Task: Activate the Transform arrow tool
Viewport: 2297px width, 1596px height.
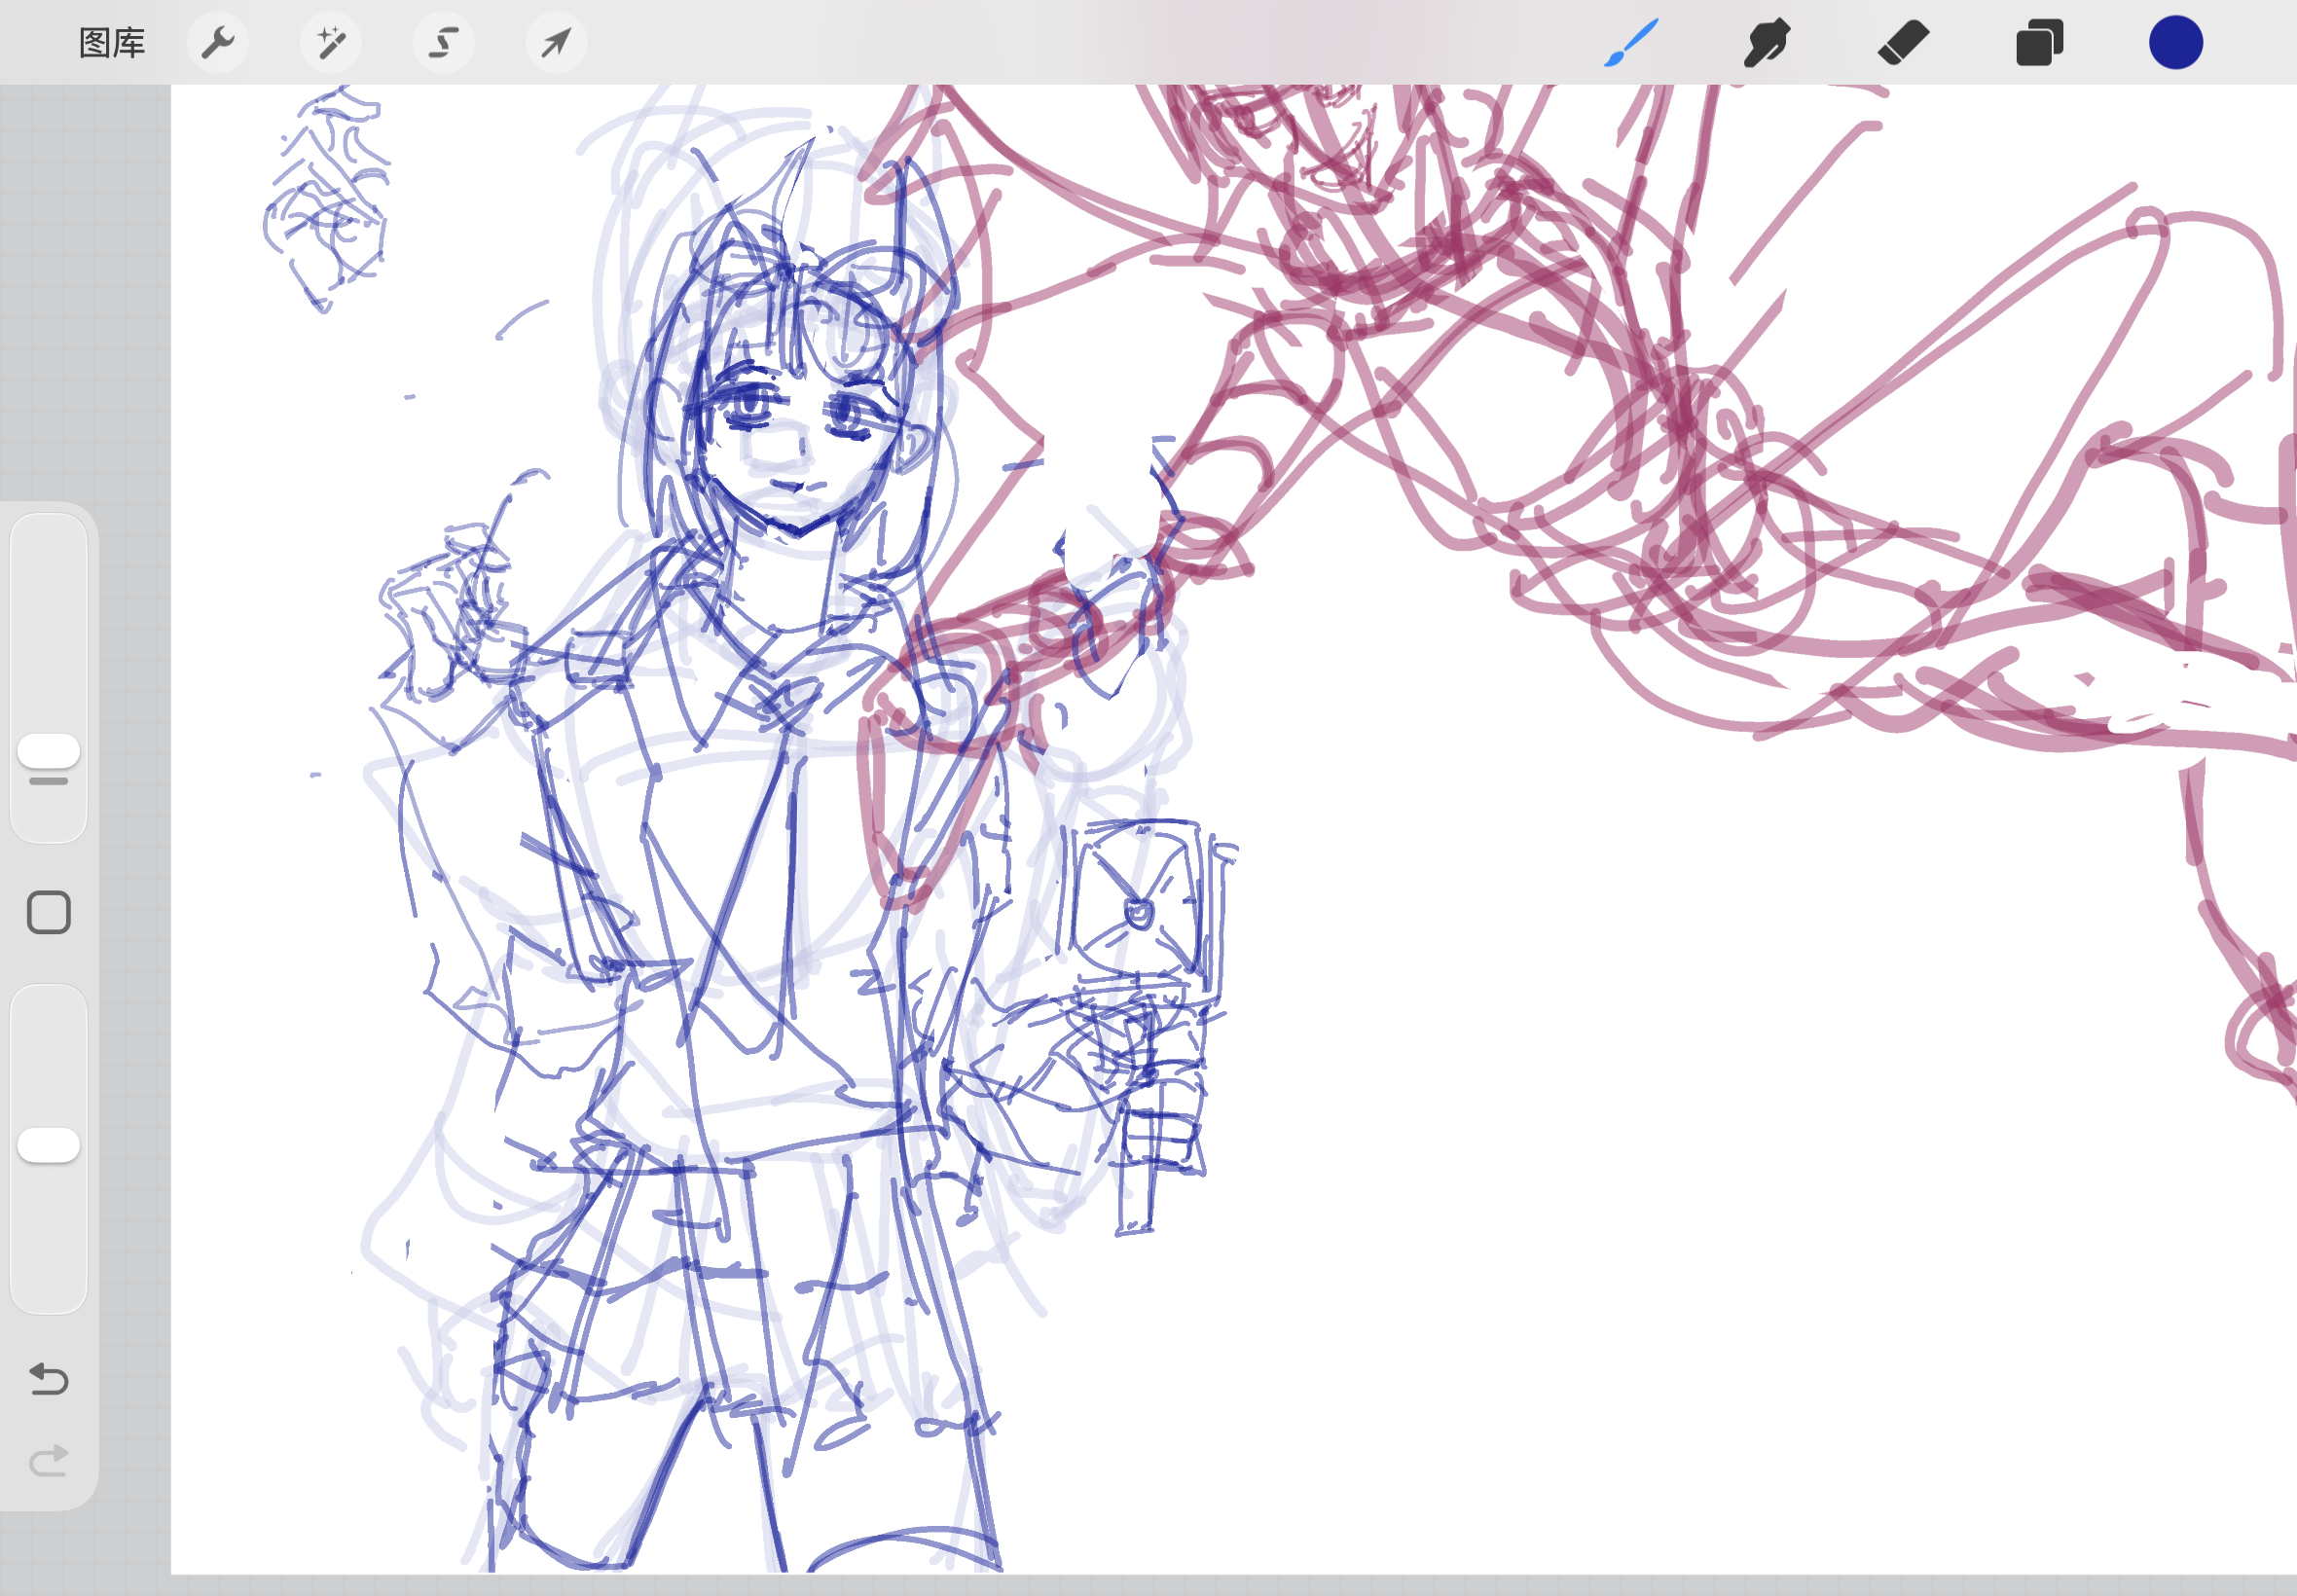Action: (x=556, y=43)
